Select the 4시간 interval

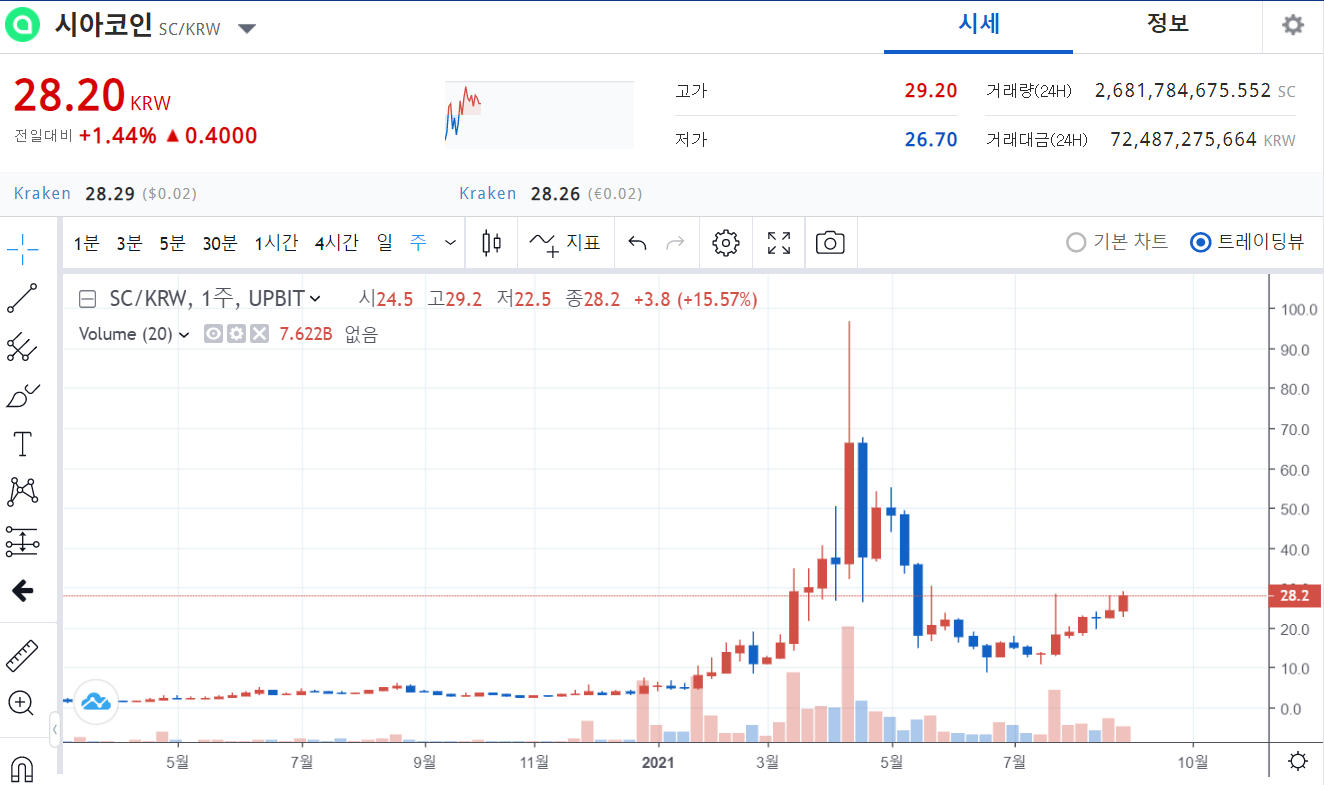click(336, 242)
